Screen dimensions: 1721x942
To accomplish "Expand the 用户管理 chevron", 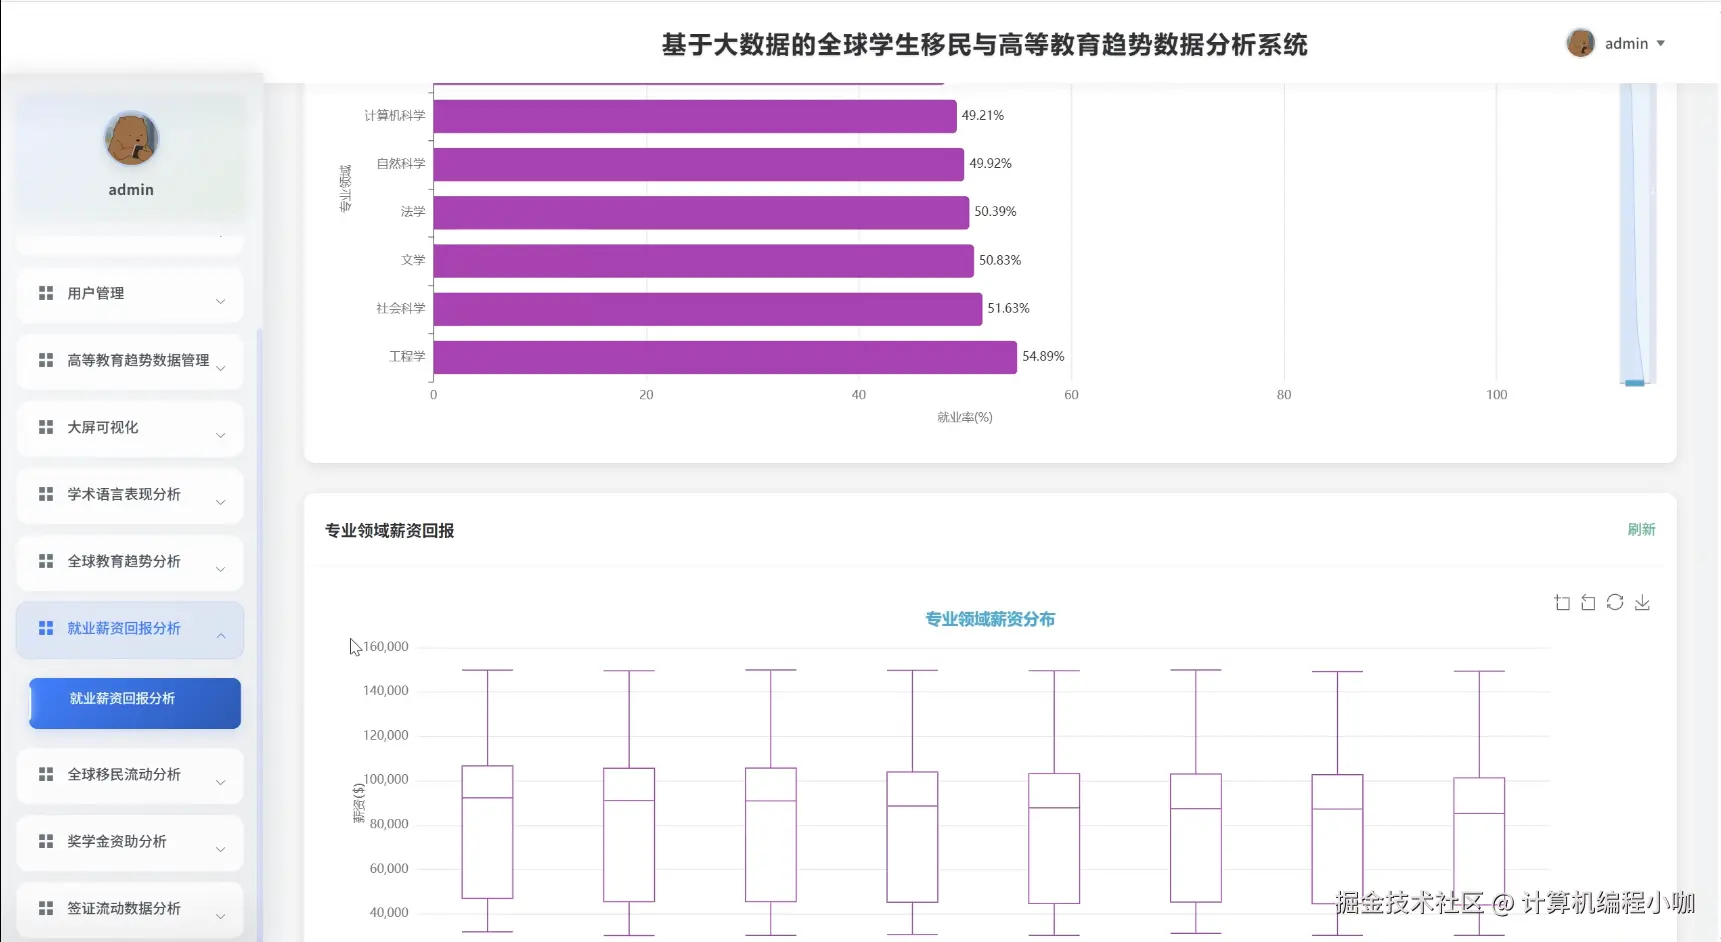I will (221, 301).
